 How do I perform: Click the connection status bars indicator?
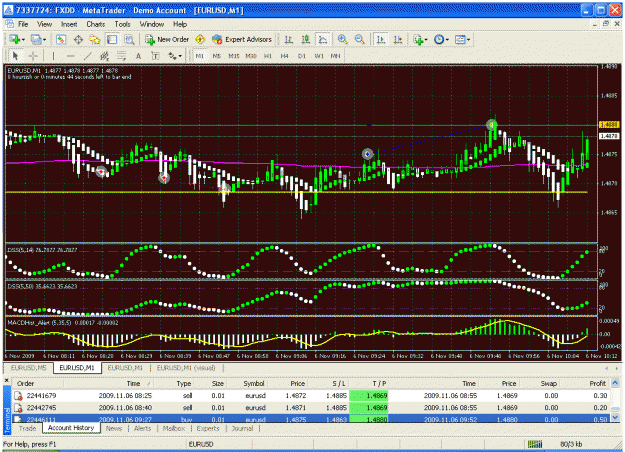(535, 444)
